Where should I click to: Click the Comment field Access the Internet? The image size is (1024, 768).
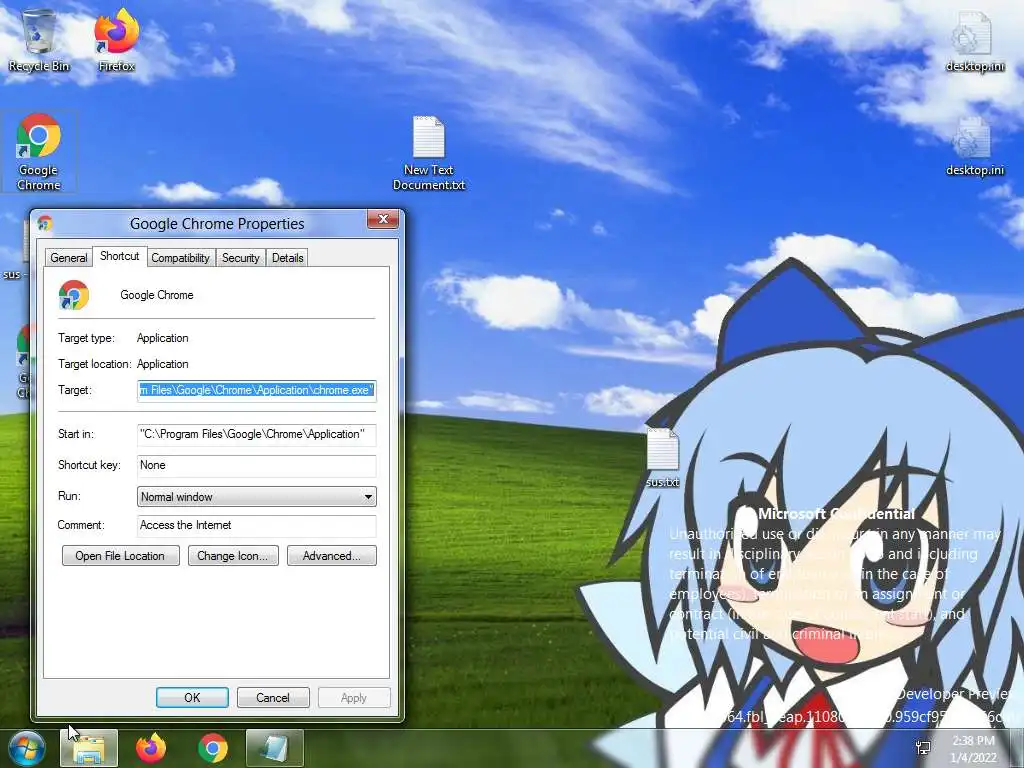point(257,526)
